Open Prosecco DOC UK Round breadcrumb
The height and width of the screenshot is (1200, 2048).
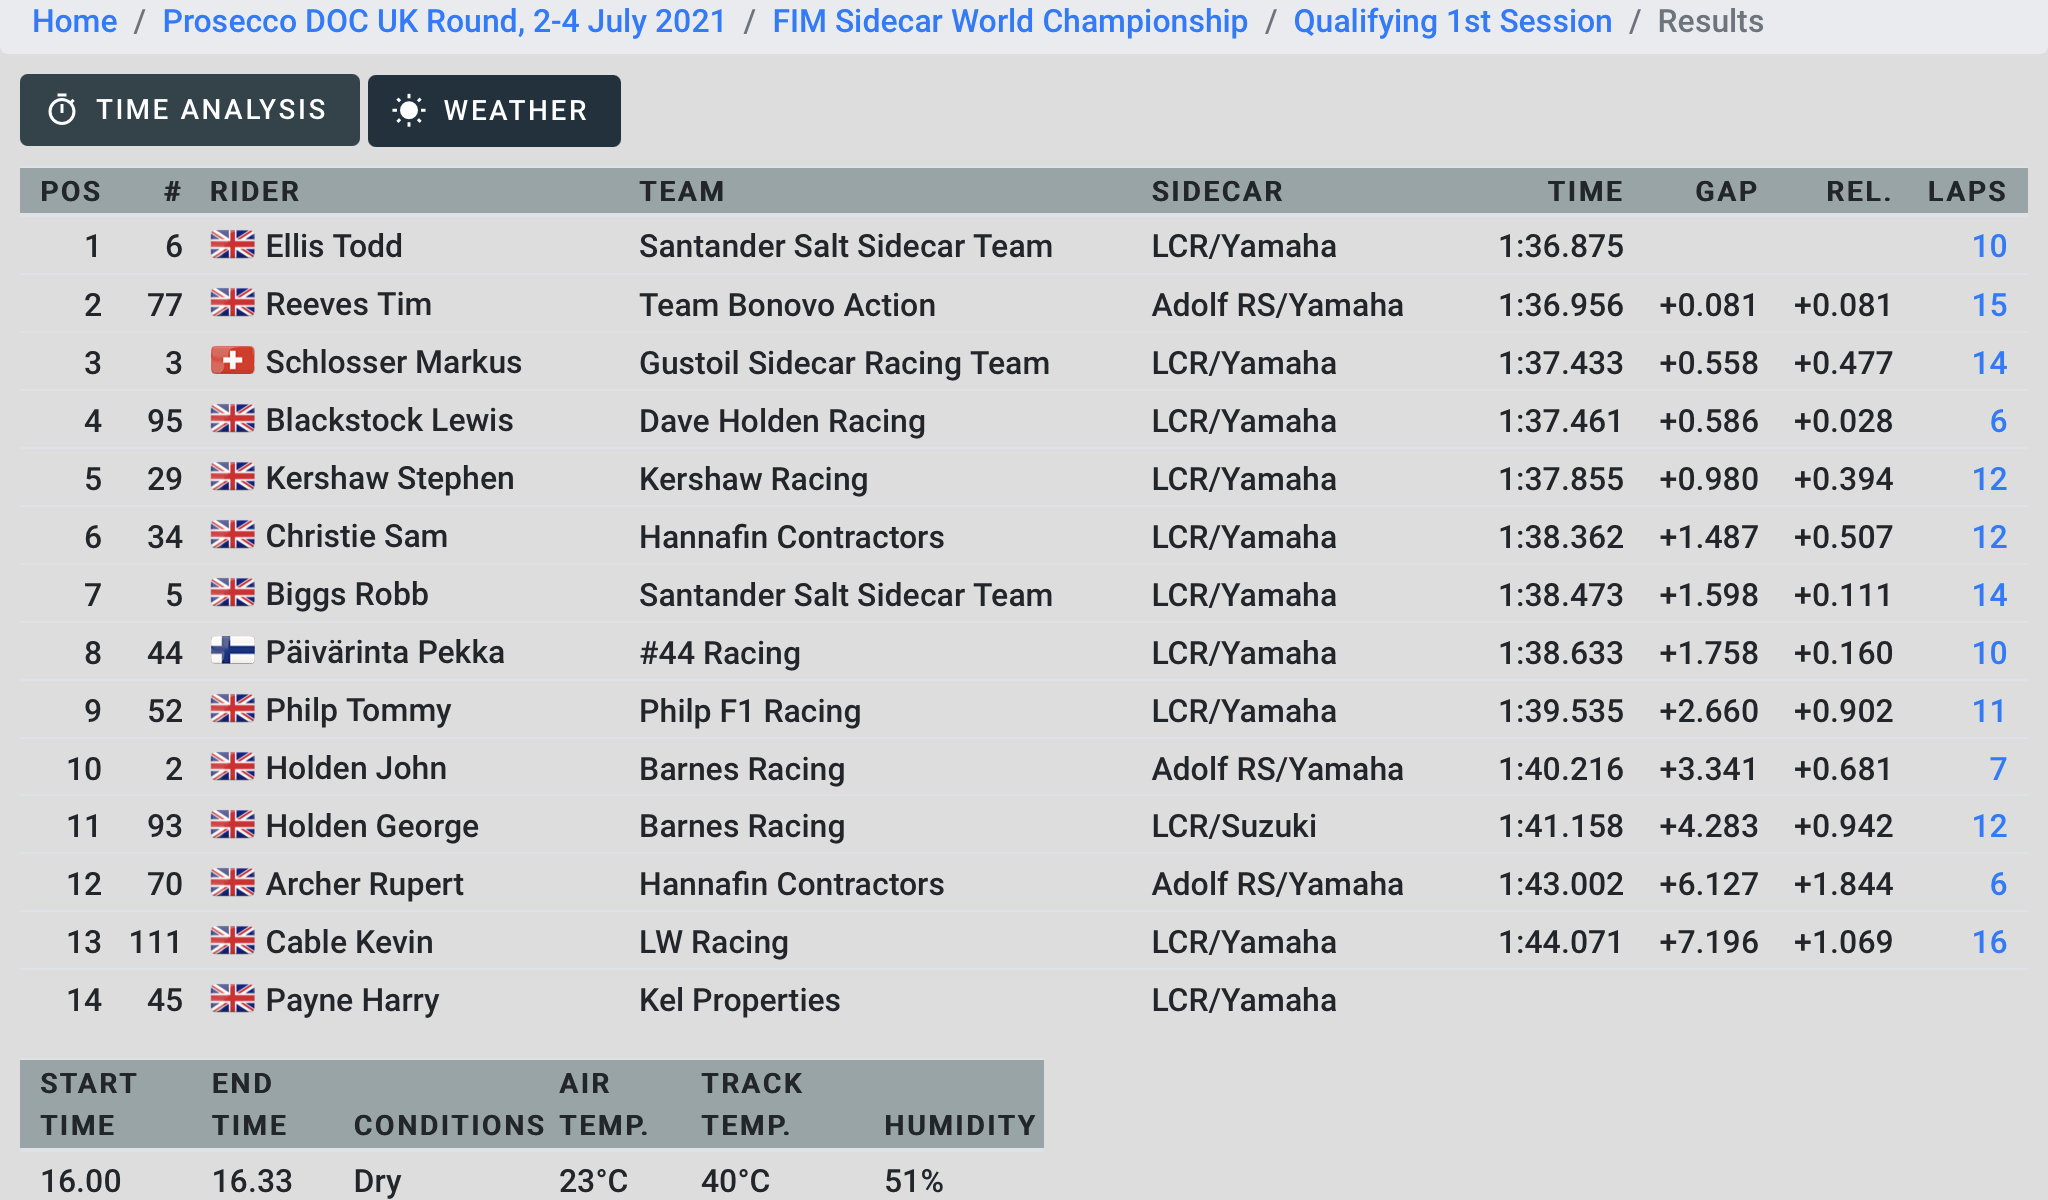[444, 21]
